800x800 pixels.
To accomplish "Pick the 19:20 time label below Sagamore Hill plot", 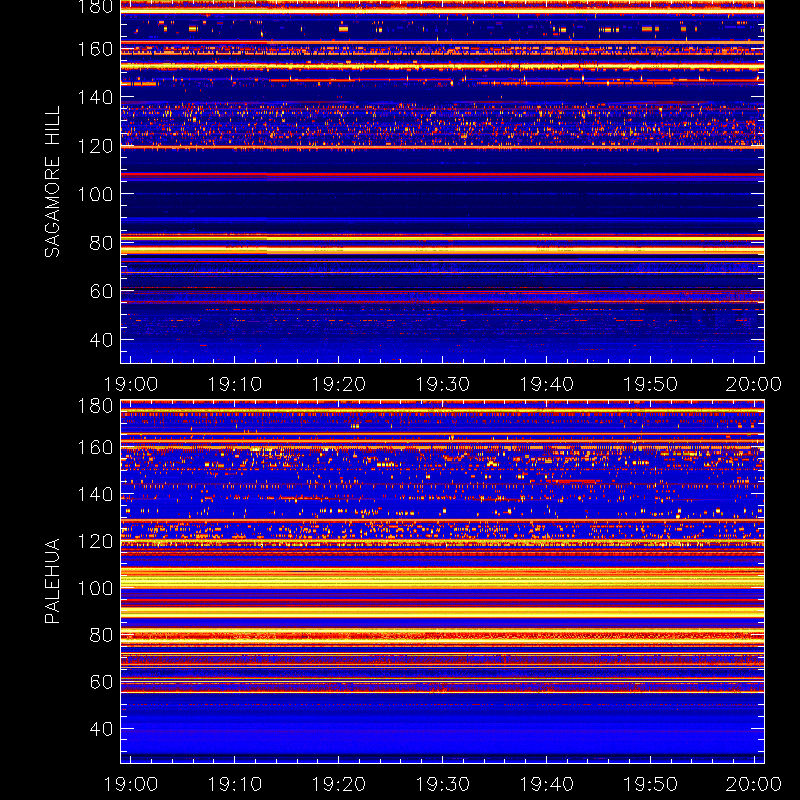I will tap(339, 384).
